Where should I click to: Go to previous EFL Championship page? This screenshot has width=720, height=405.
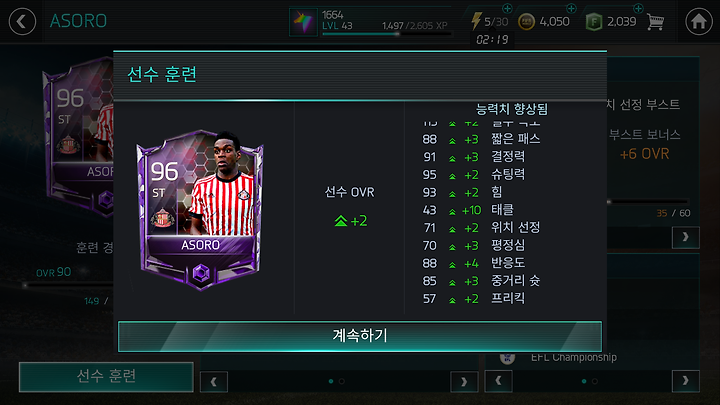pyautogui.click(x=499, y=381)
